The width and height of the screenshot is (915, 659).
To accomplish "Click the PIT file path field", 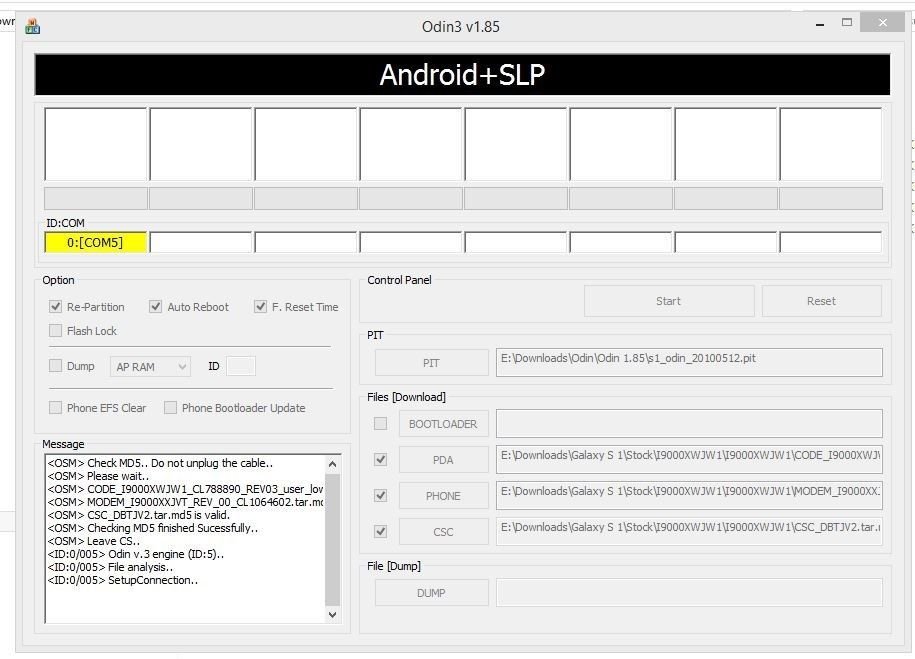I will point(689,362).
